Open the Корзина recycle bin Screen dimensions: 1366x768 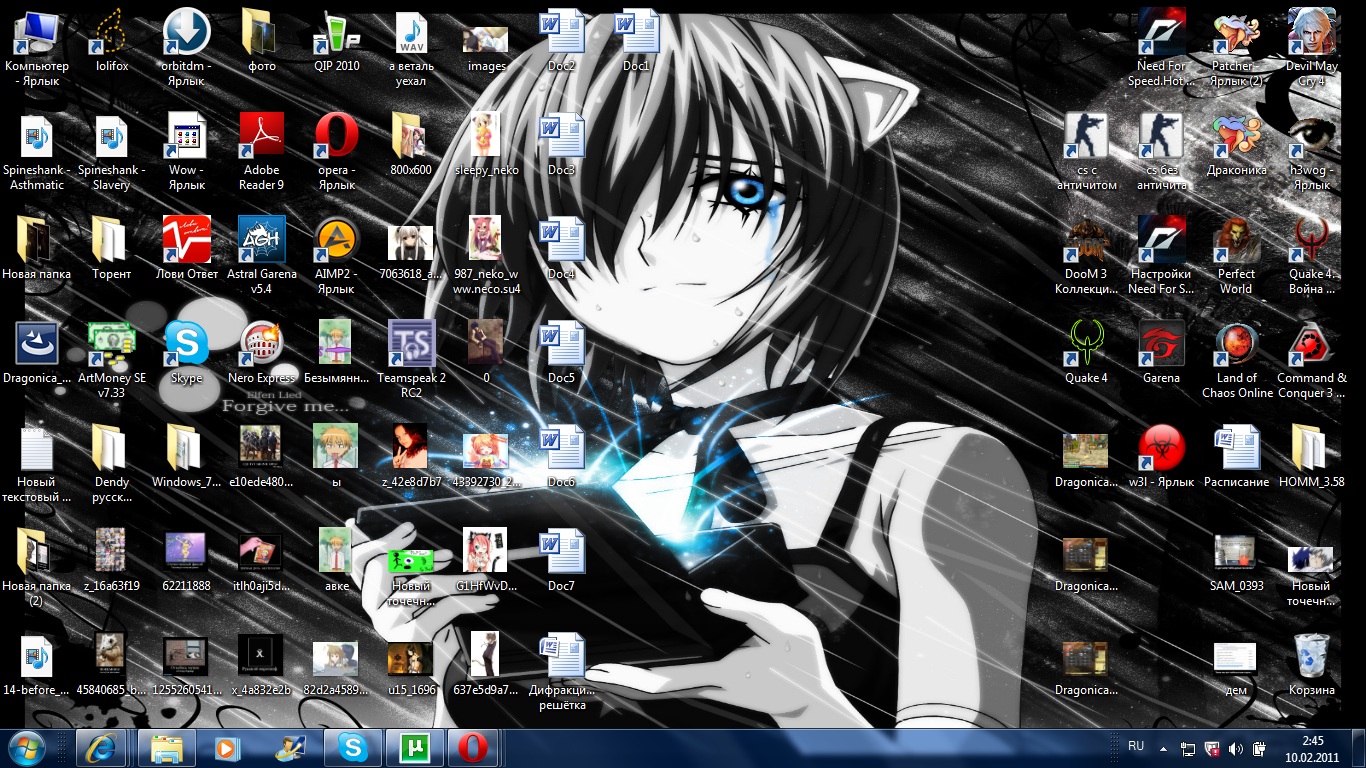click(1311, 656)
